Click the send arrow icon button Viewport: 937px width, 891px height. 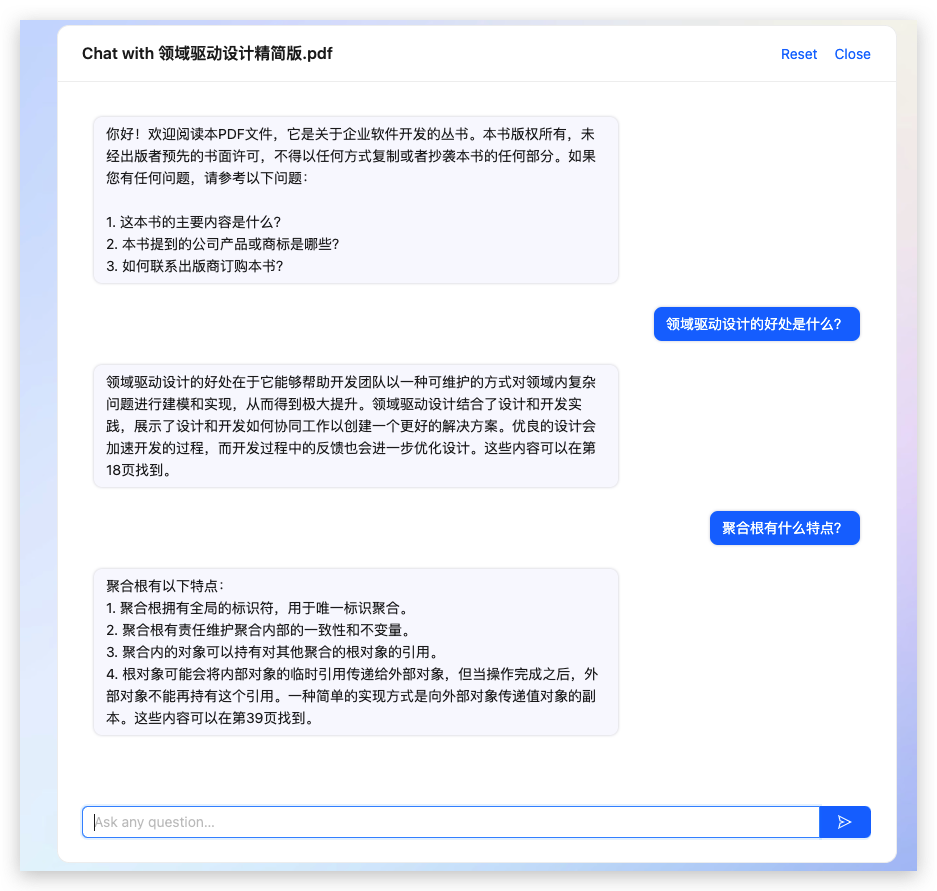[x=844, y=822]
